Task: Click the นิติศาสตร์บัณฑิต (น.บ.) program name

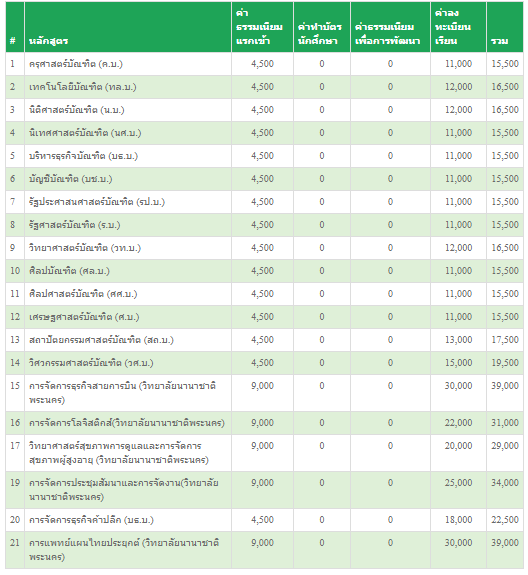Action: 77,110
